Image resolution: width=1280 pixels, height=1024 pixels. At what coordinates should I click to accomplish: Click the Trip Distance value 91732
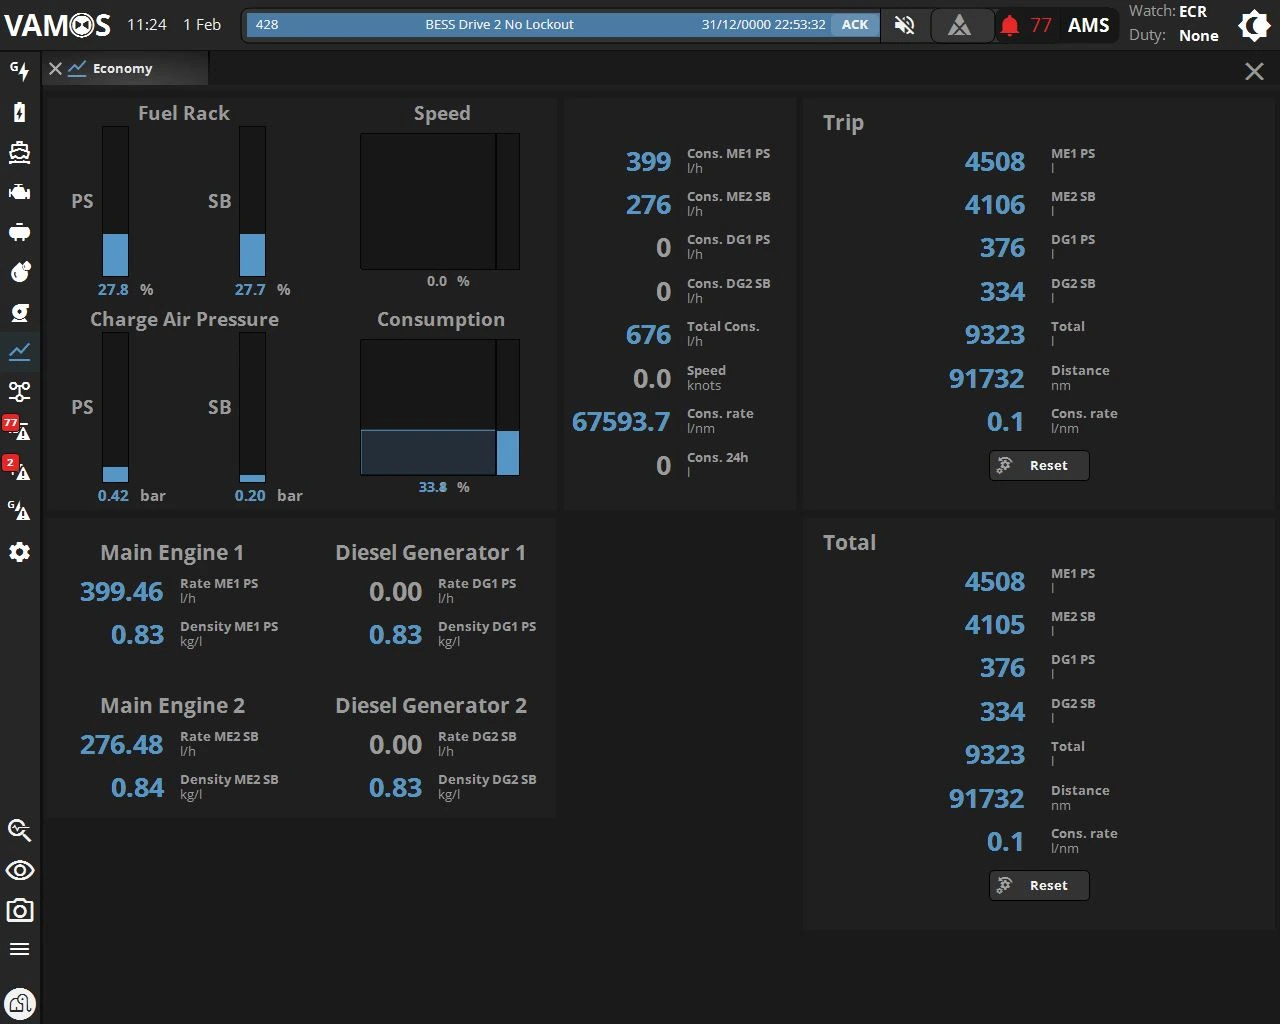pyautogui.click(x=987, y=378)
